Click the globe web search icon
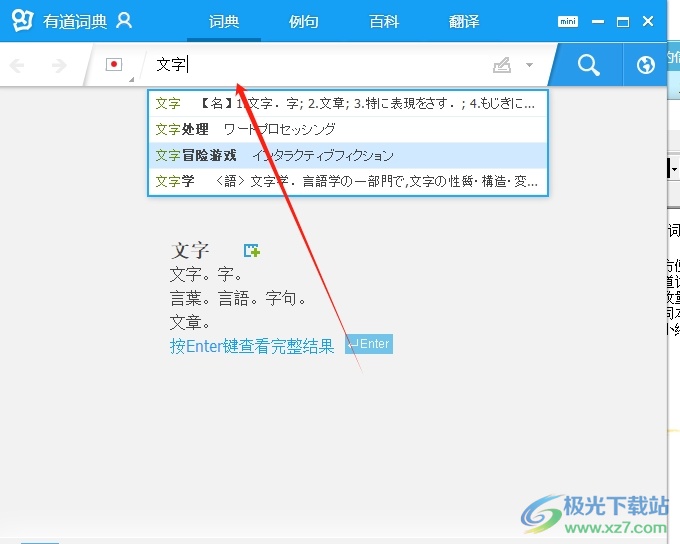Image resolution: width=680 pixels, height=544 pixels. pos(646,65)
